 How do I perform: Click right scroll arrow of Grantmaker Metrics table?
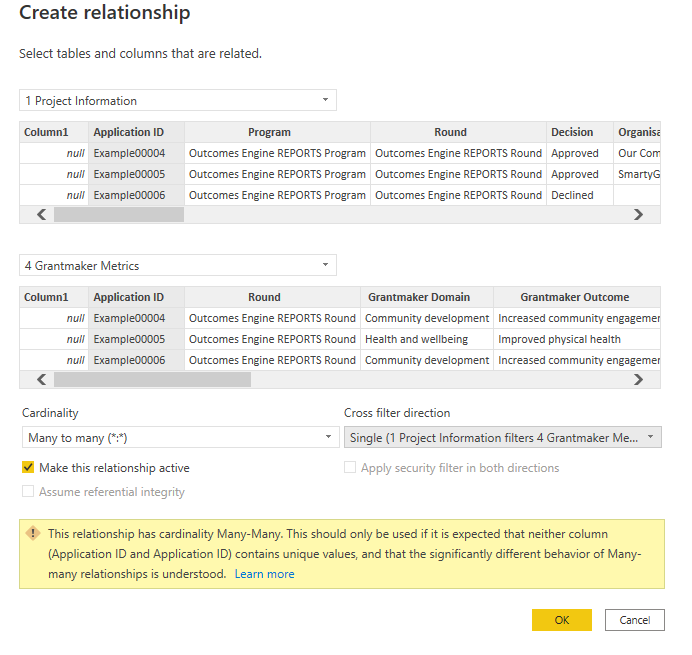(x=639, y=379)
